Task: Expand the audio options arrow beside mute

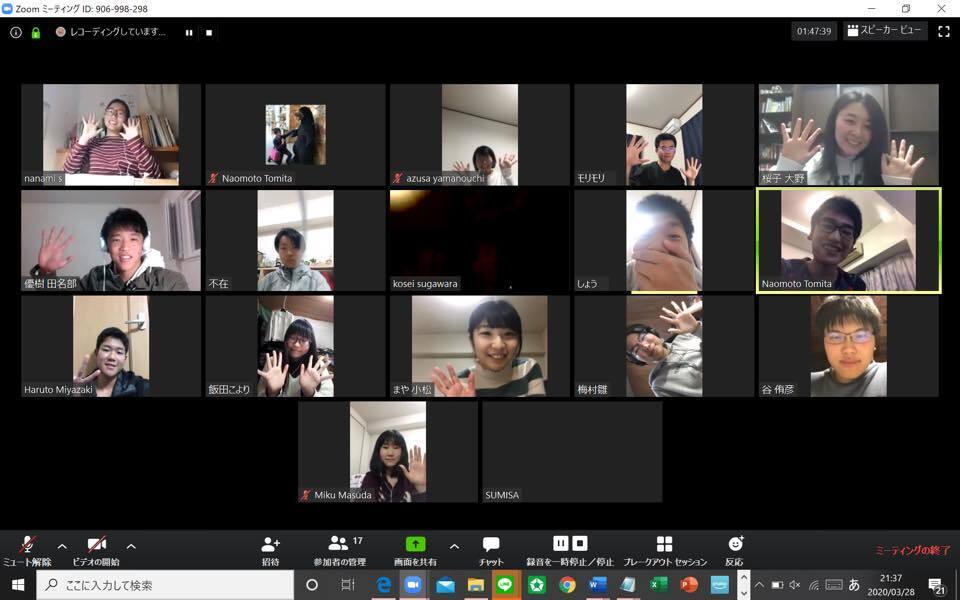Action: (x=62, y=546)
